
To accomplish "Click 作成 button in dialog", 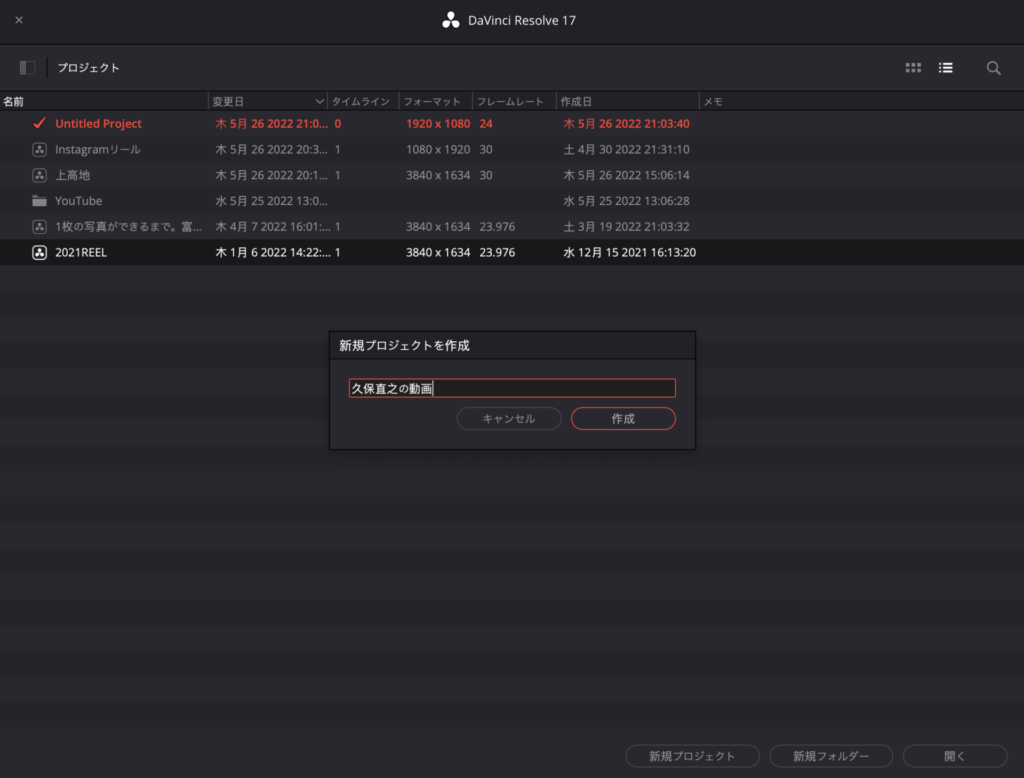I will coord(623,419).
